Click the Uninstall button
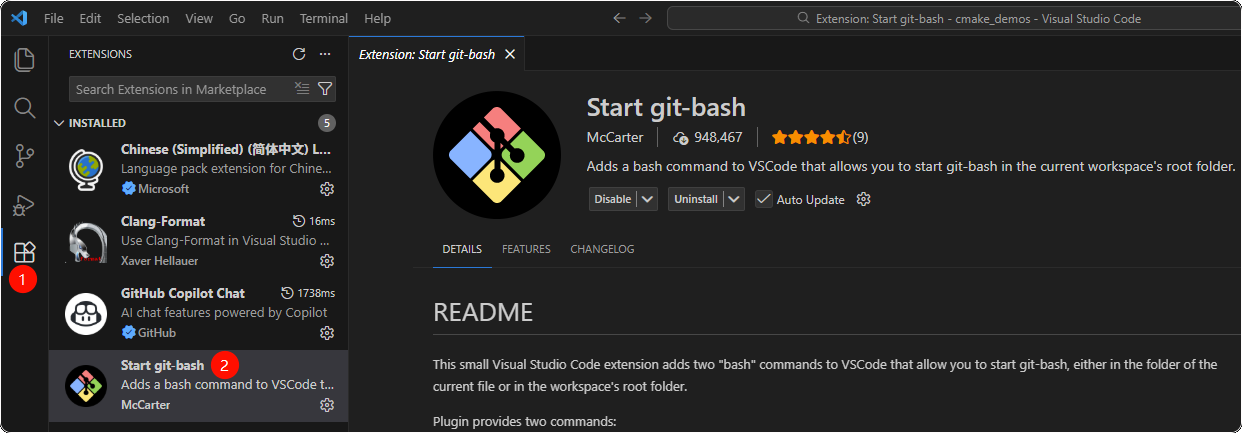This screenshot has width=1242, height=433. click(696, 199)
